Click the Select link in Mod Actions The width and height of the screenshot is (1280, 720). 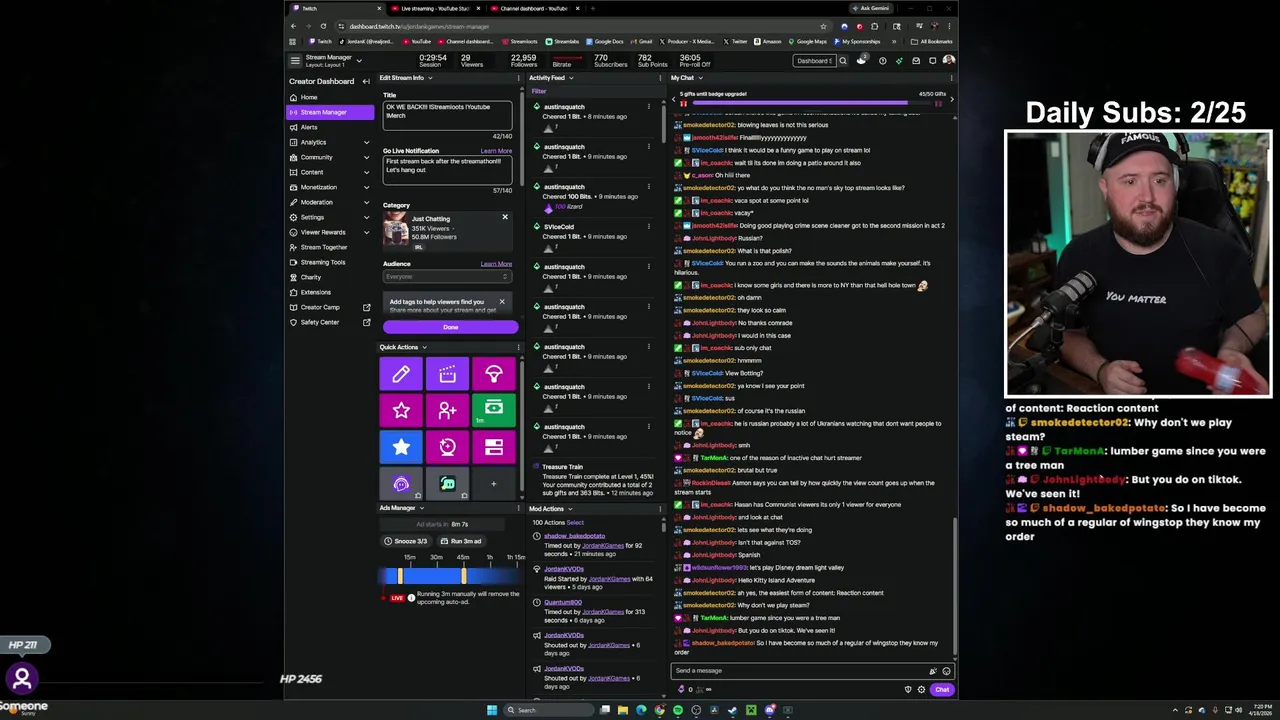click(575, 522)
